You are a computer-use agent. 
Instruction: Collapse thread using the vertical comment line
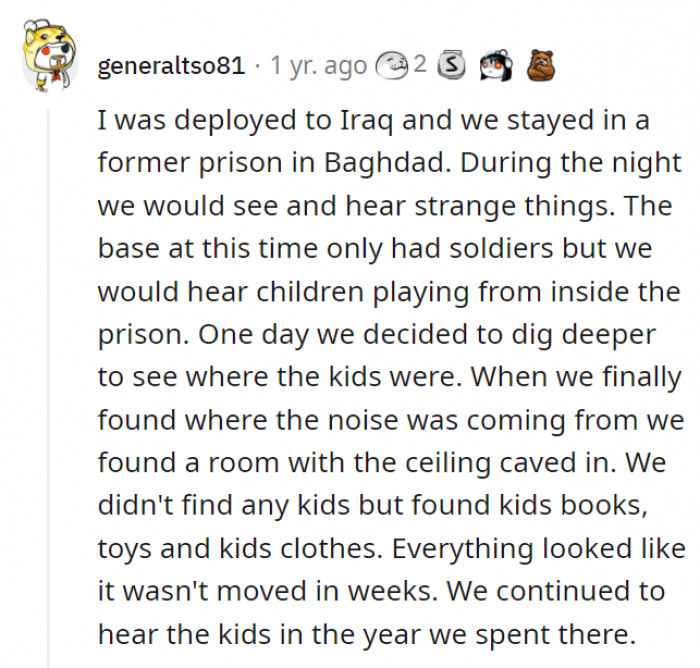(48, 388)
